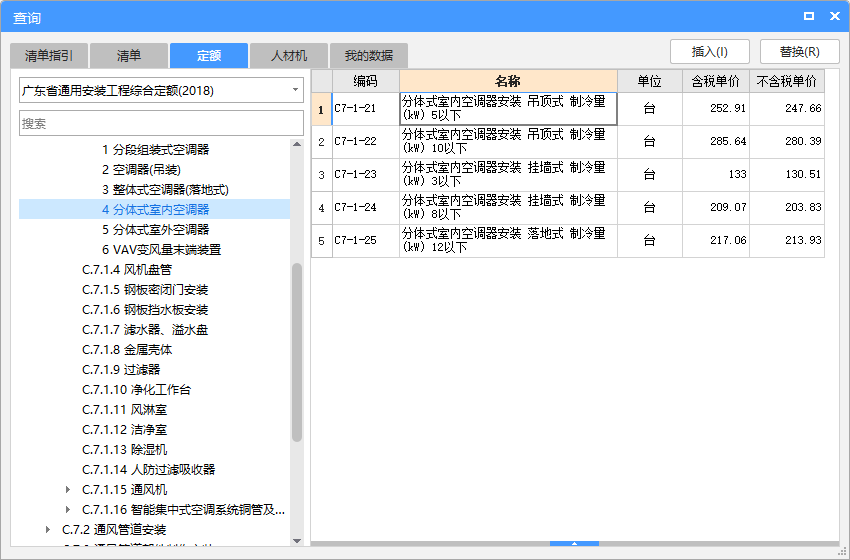Select C.7.1.7 滤水器、溢水盘 in tree
This screenshot has height=560, width=850.
point(145,330)
